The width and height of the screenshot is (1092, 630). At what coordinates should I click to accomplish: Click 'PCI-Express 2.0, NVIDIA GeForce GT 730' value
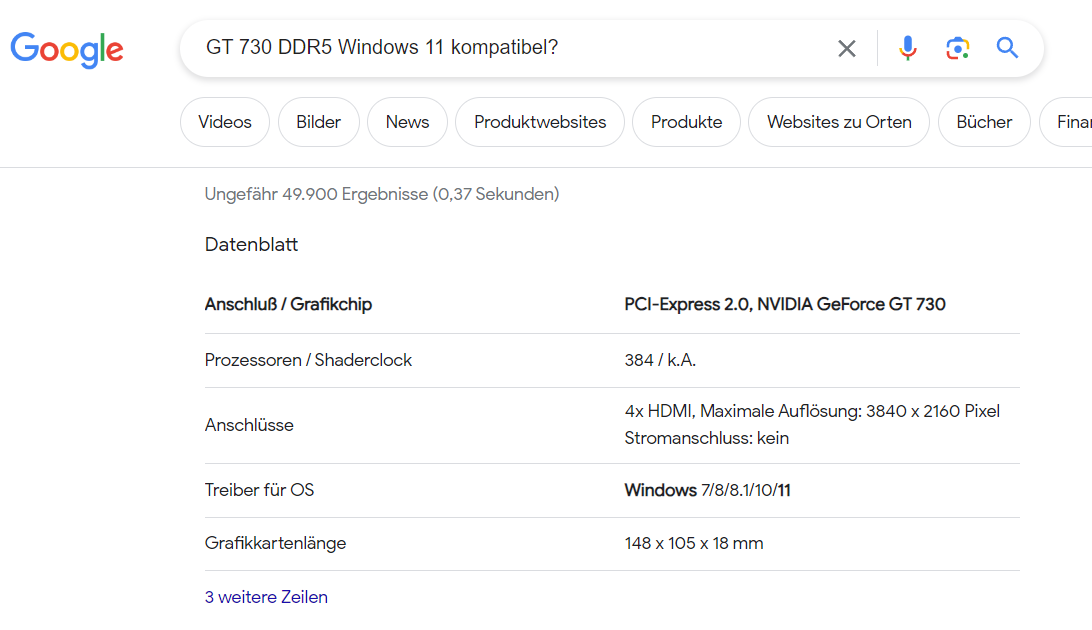pyautogui.click(x=785, y=304)
